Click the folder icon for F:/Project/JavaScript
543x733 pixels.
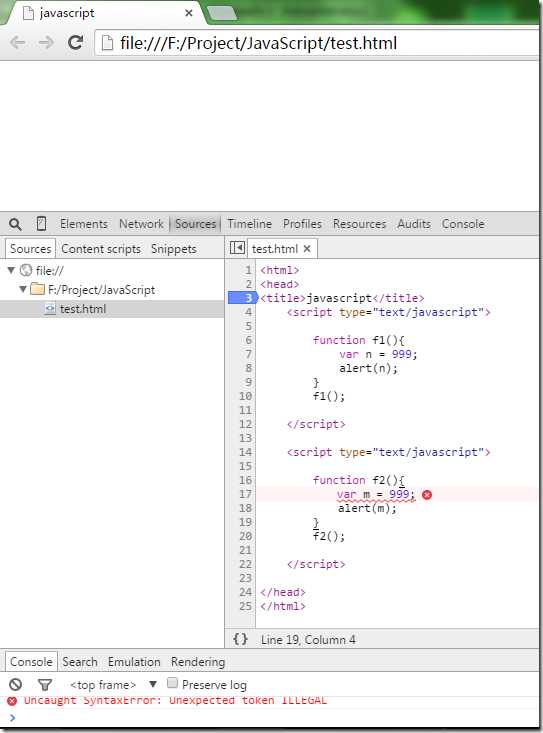click(37, 289)
